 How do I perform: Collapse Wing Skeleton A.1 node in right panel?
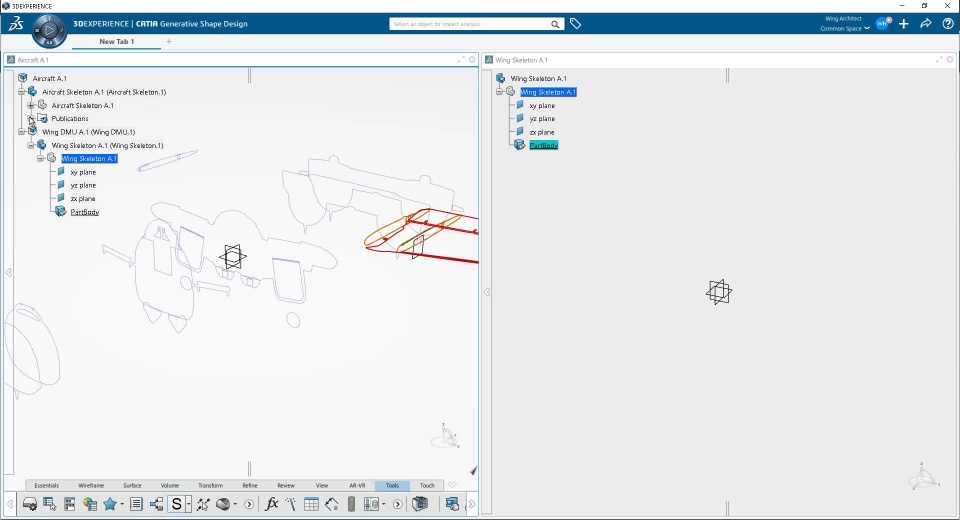[499, 92]
